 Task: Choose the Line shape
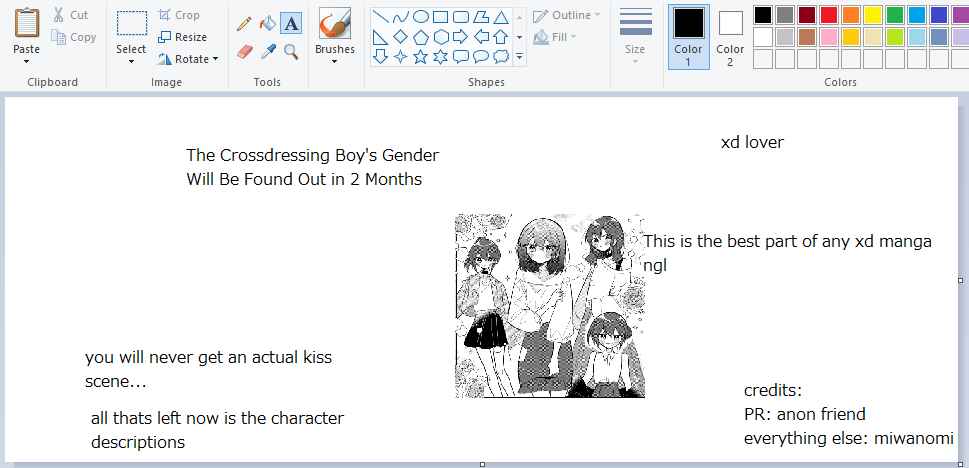tap(381, 17)
